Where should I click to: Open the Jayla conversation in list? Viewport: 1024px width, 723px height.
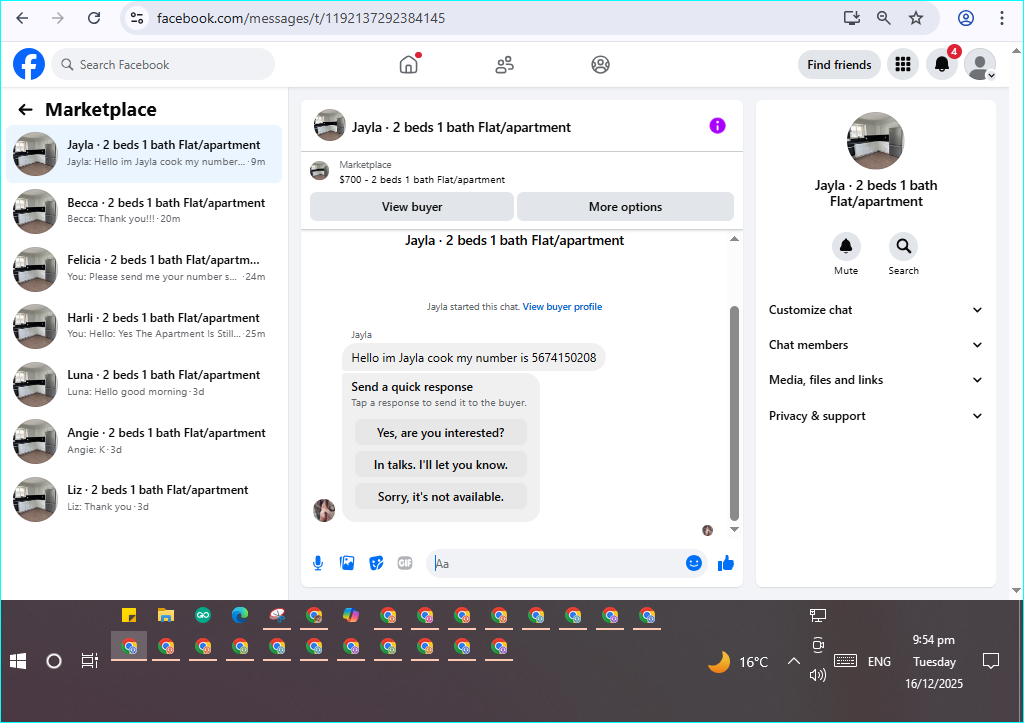[144, 154]
